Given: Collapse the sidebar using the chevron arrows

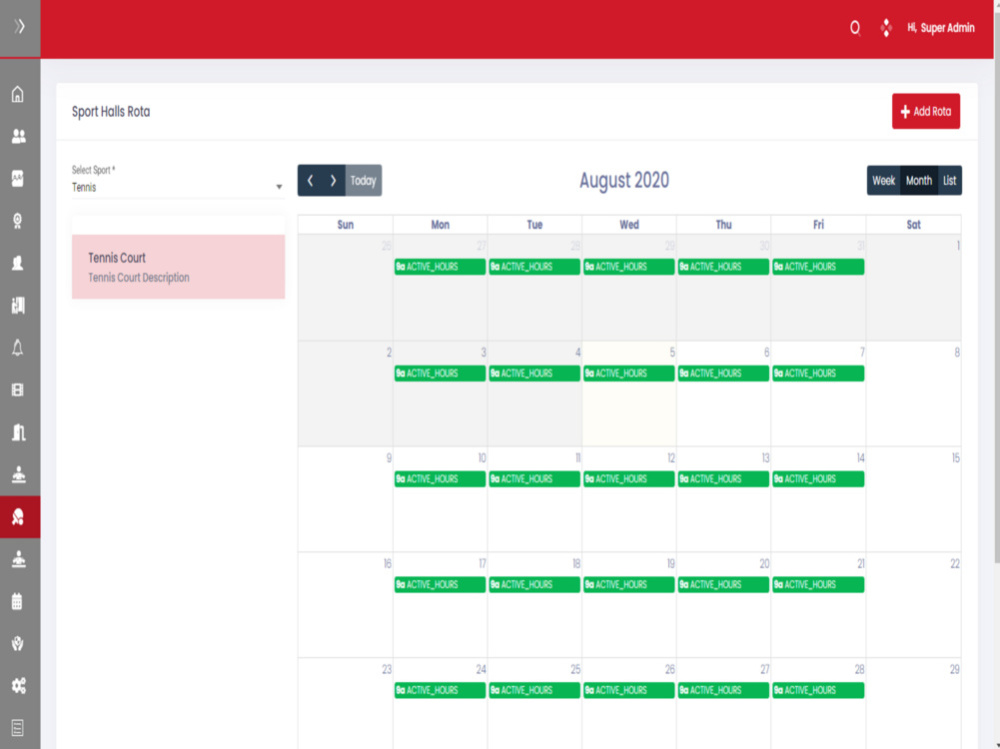Looking at the screenshot, I should [17, 28].
